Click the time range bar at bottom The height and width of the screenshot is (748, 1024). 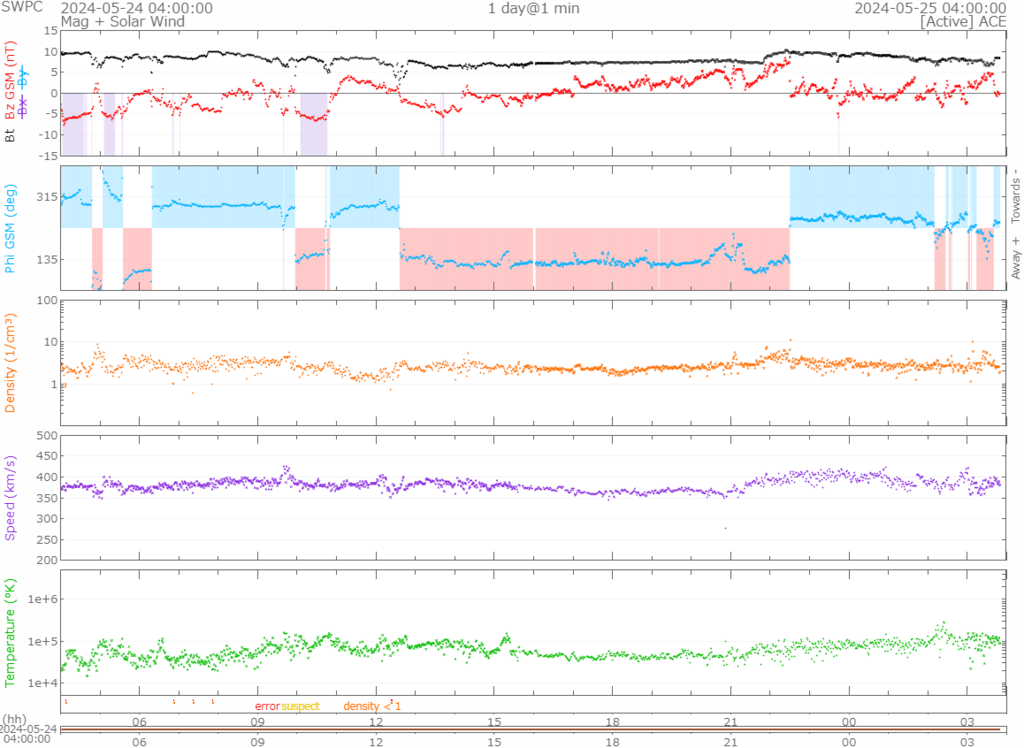tap(532, 729)
